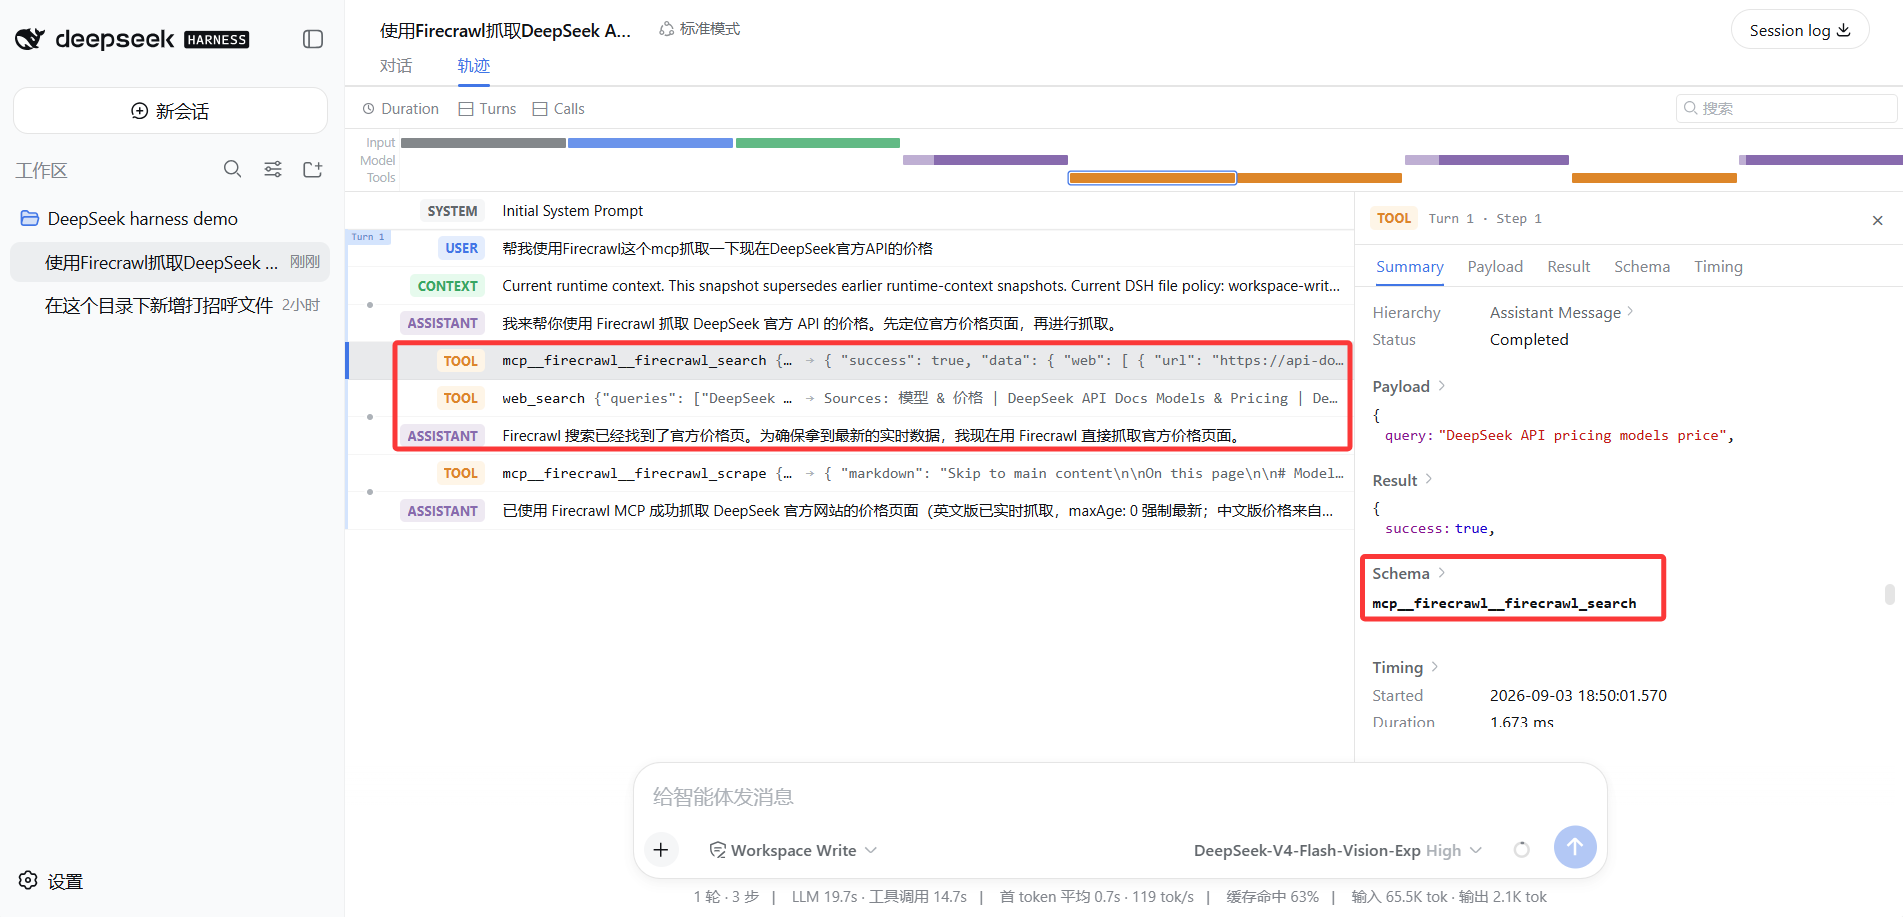
Task: Focus the 给智能体发消息 message input
Action: 1120,797
